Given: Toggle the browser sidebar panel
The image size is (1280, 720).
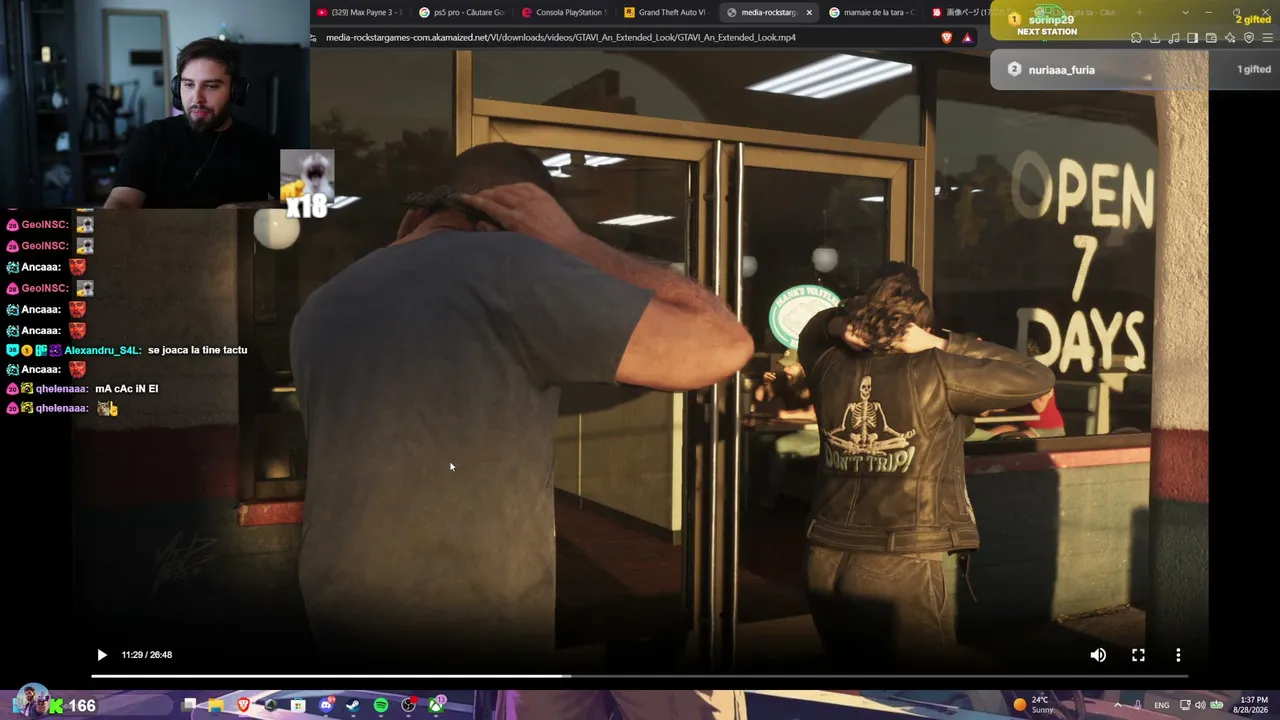Looking at the screenshot, I should click(1192, 38).
